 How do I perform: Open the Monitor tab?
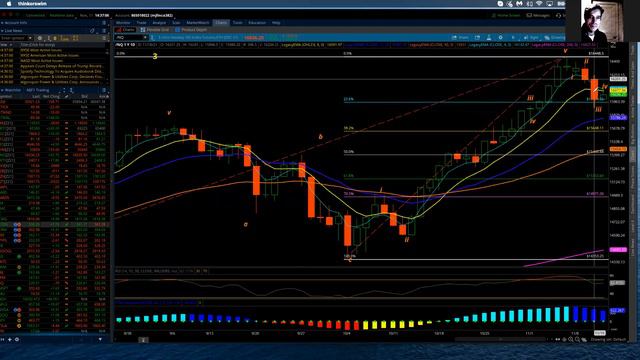(x=123, y=23)
